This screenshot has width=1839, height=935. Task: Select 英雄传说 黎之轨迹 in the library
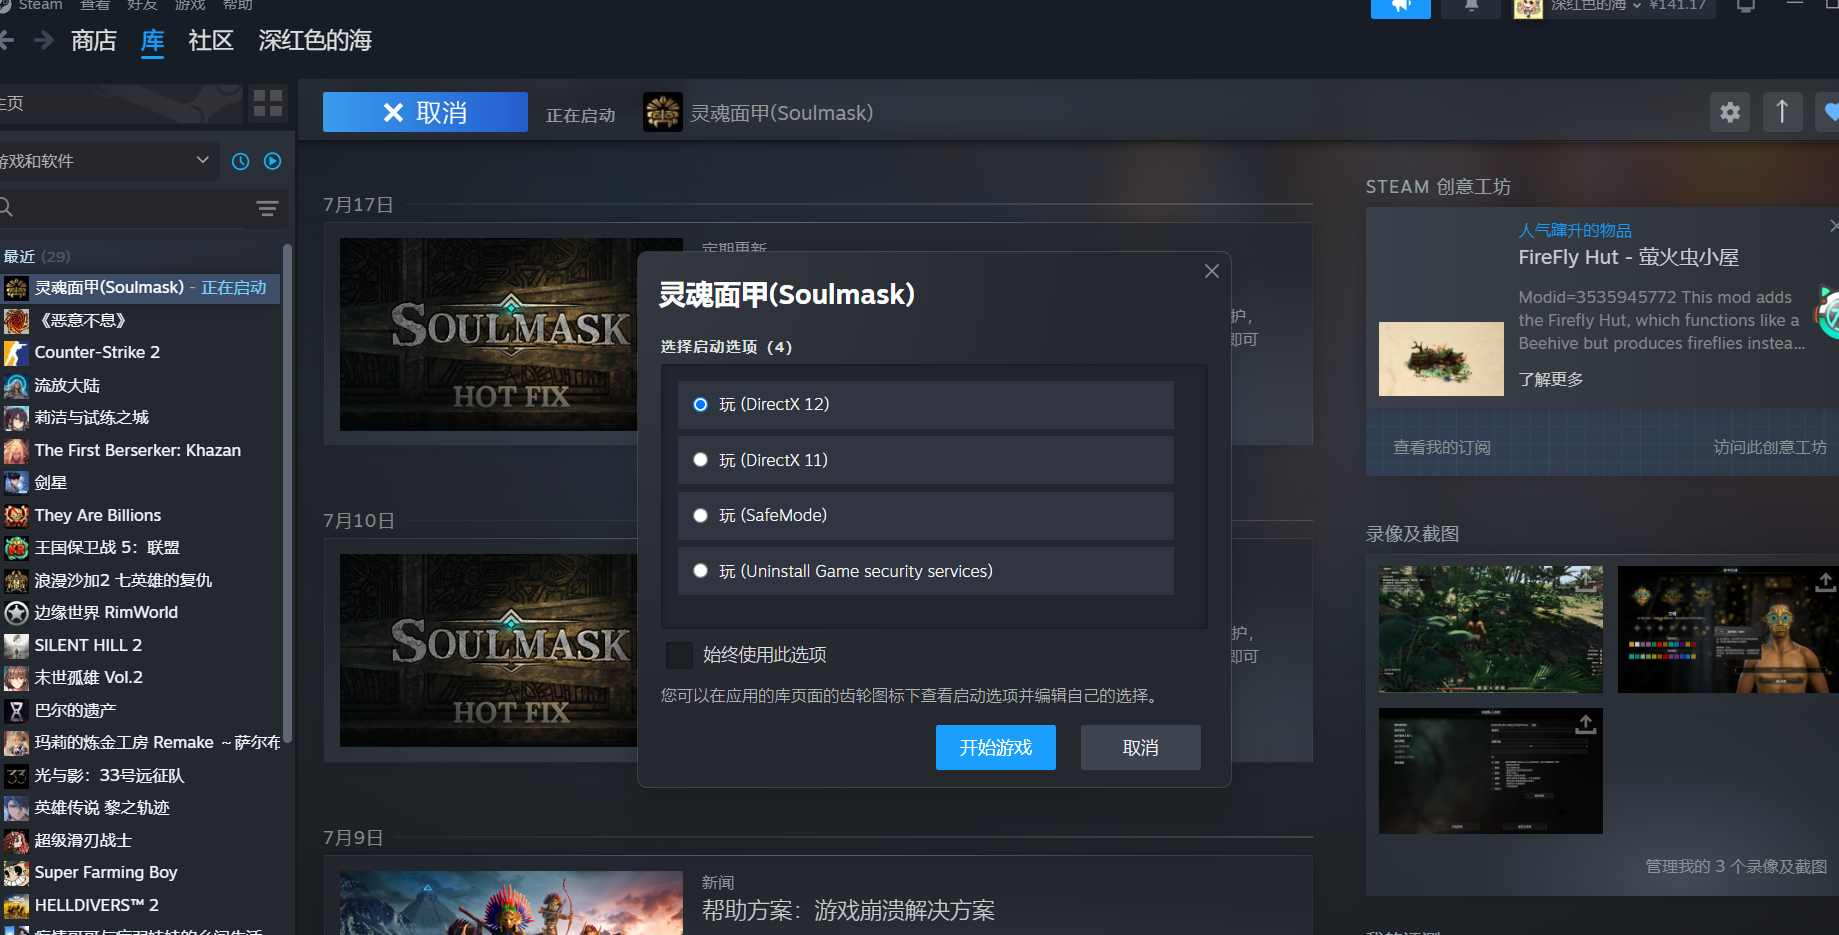coord(140,808)
